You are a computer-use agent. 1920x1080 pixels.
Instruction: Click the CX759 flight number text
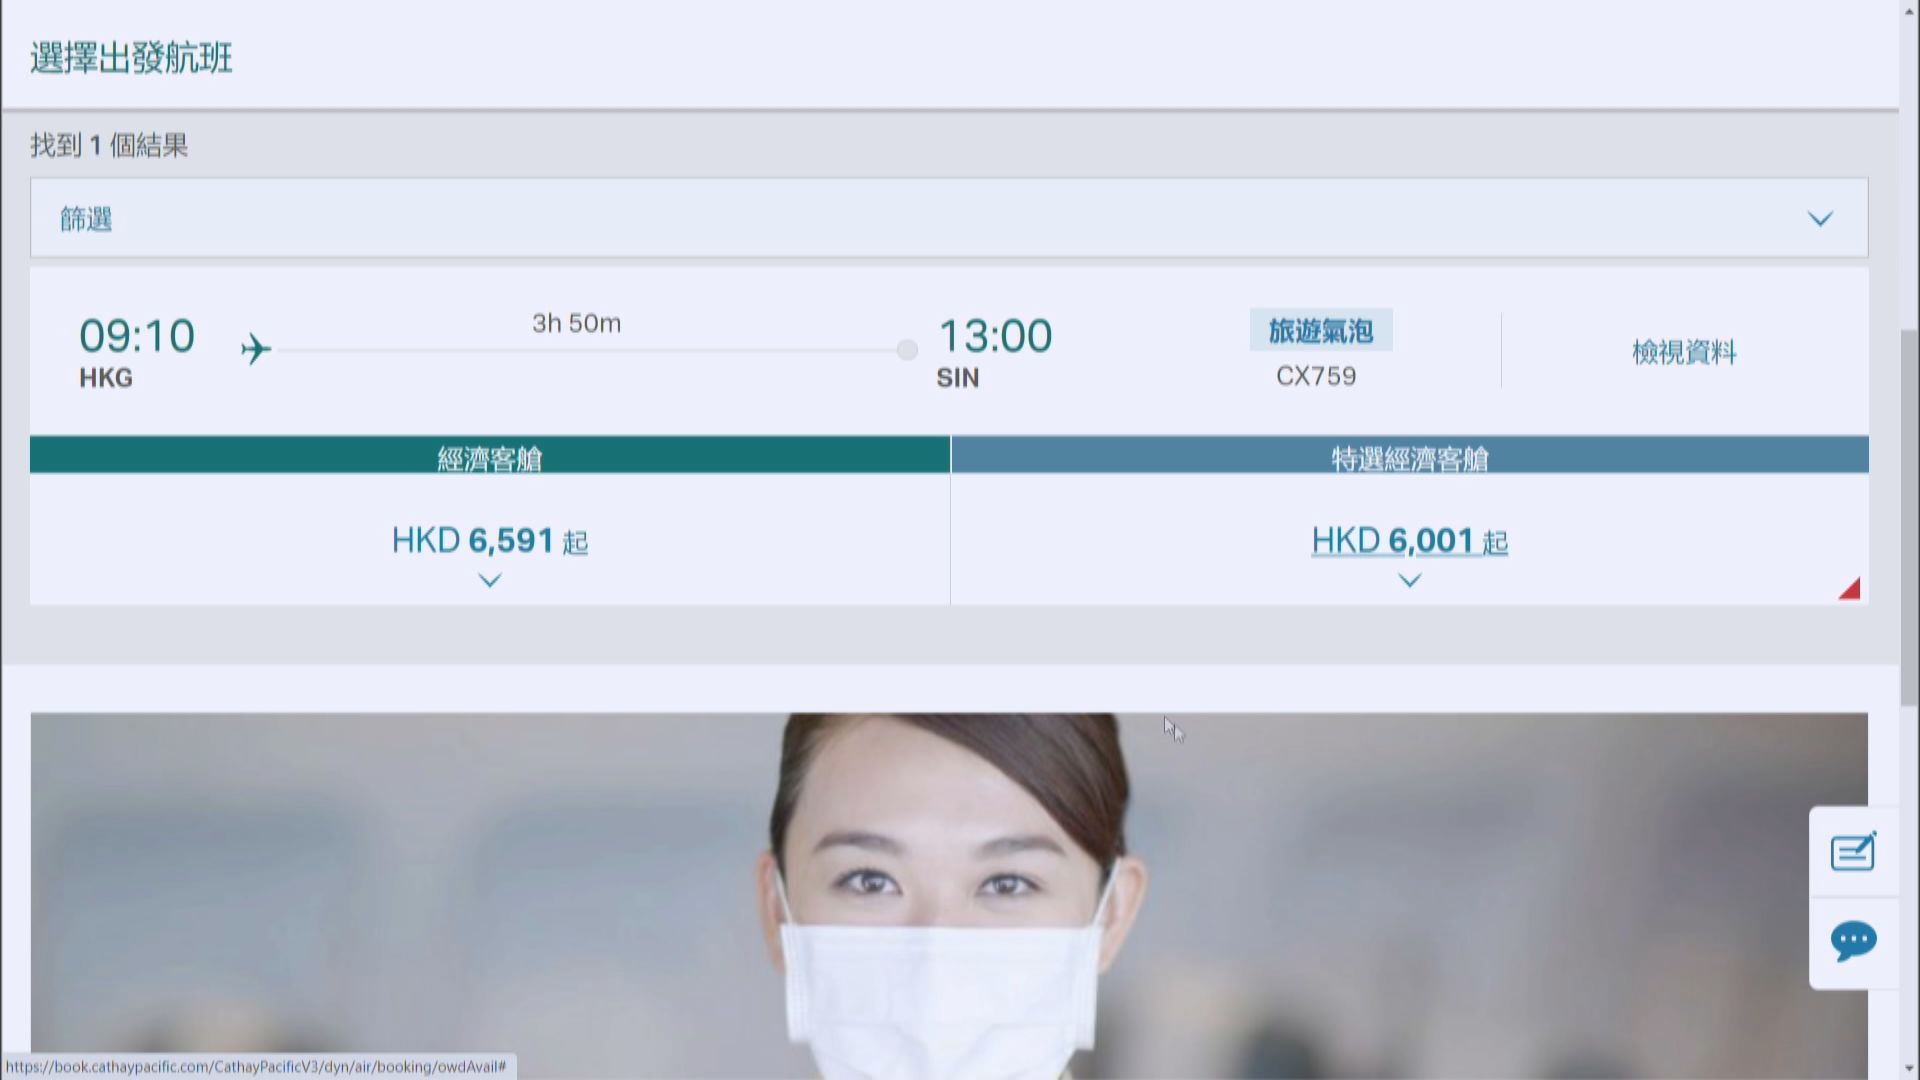click(1316, 376)
